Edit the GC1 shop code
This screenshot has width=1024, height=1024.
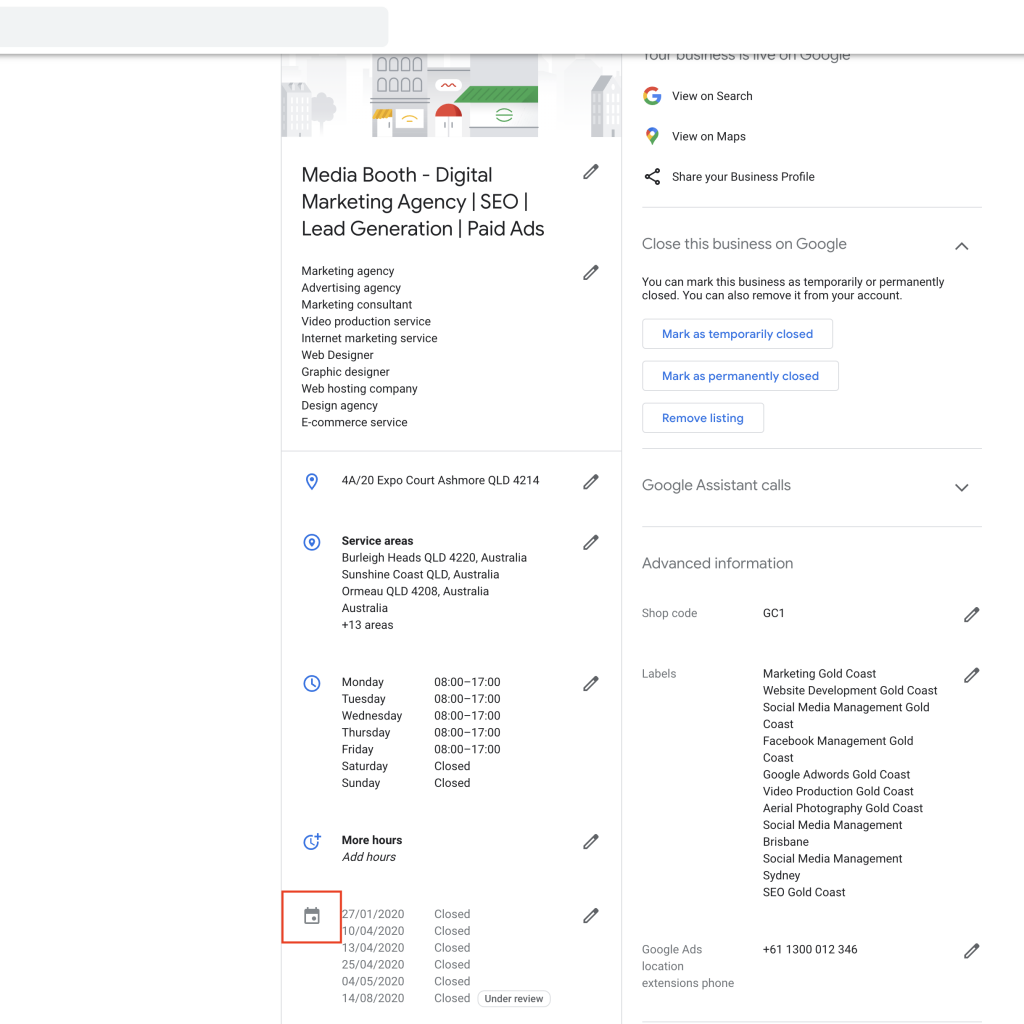[x=971, y=614]
